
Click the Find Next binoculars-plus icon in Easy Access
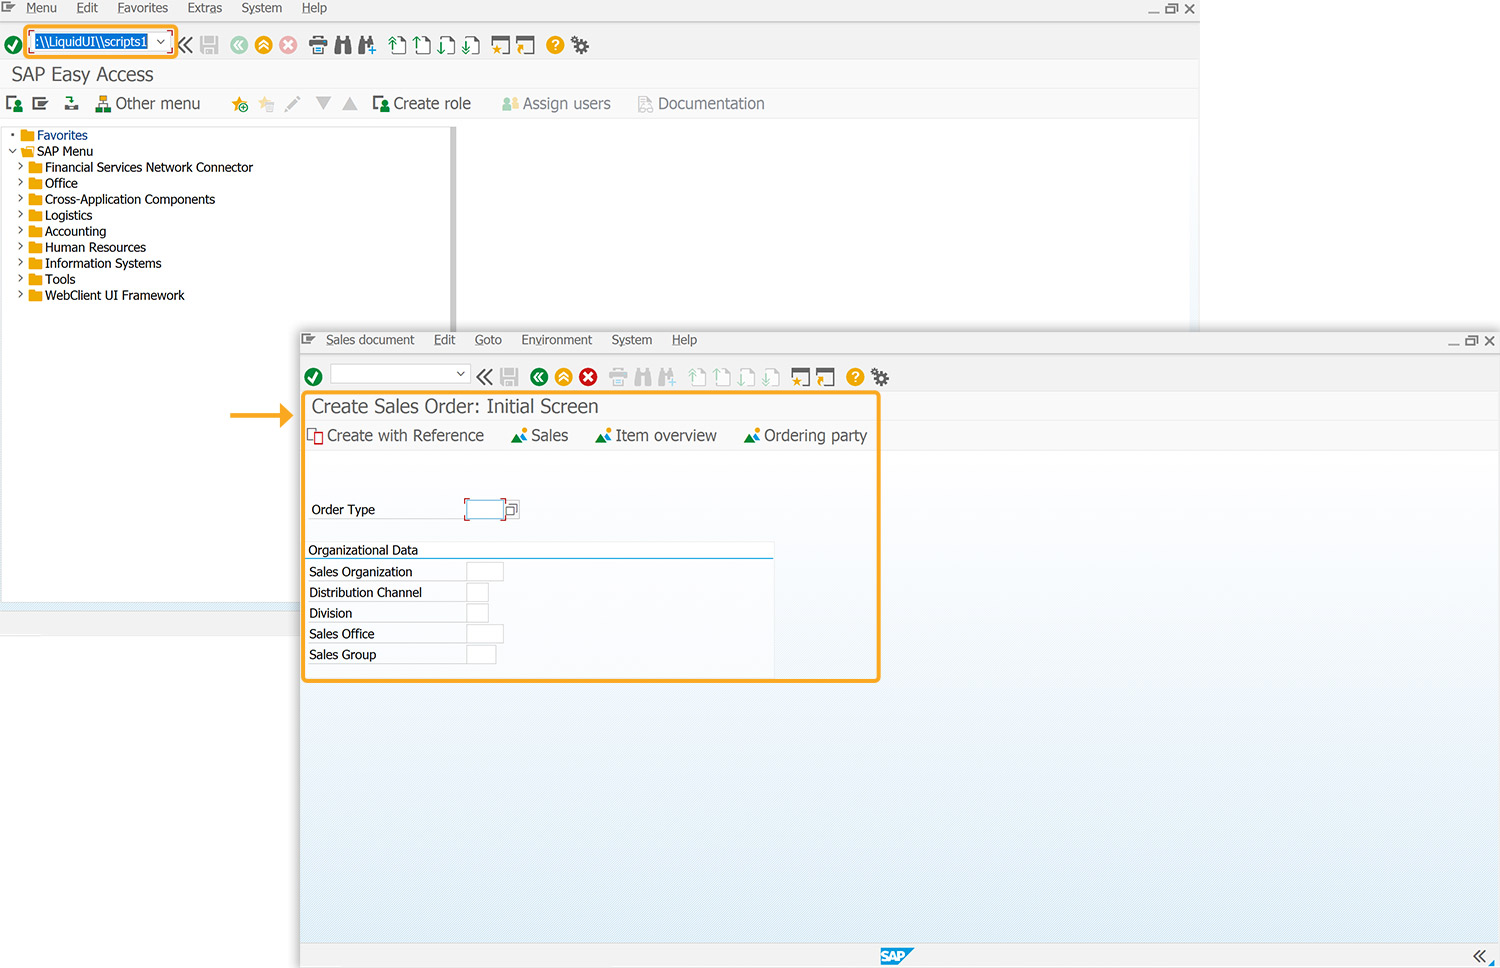pyautogui.click(x=367, y=45)
